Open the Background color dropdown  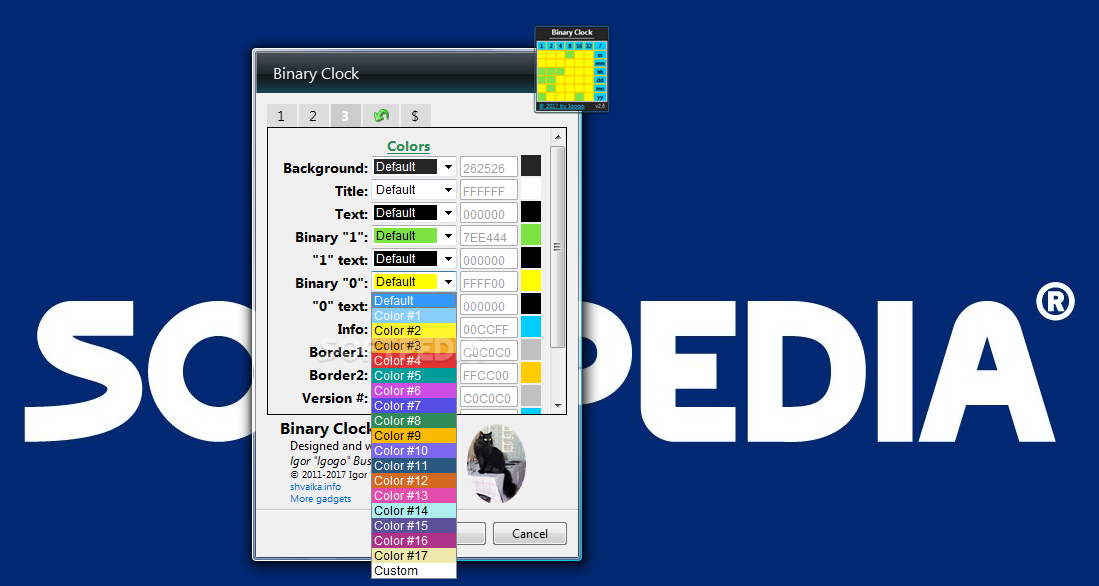click(414, 167)
